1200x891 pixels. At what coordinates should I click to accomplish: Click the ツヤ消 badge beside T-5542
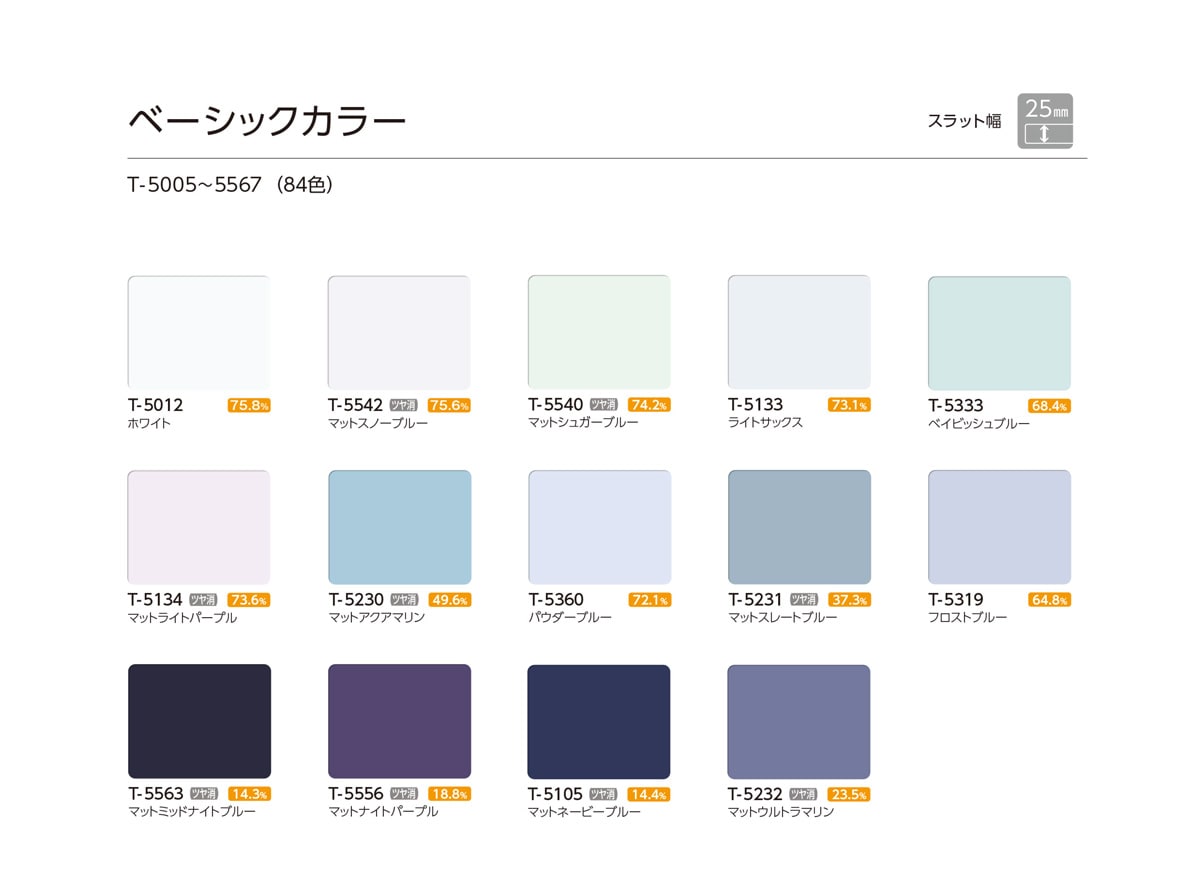(403, 405)
